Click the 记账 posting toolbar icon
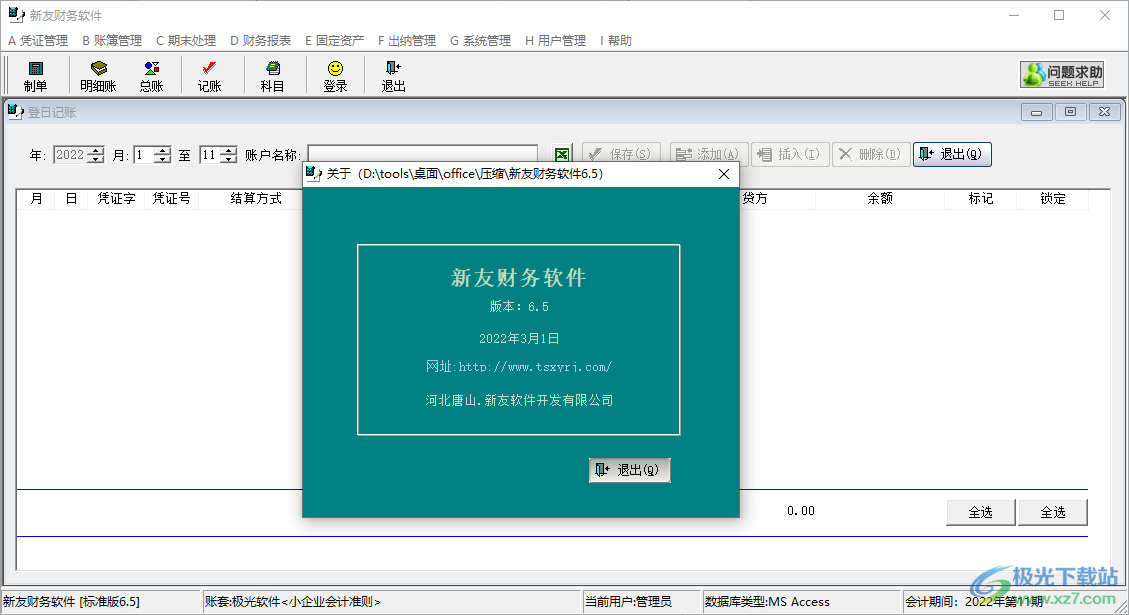This screenshot has height=615, width=1129. click(210, 76)
